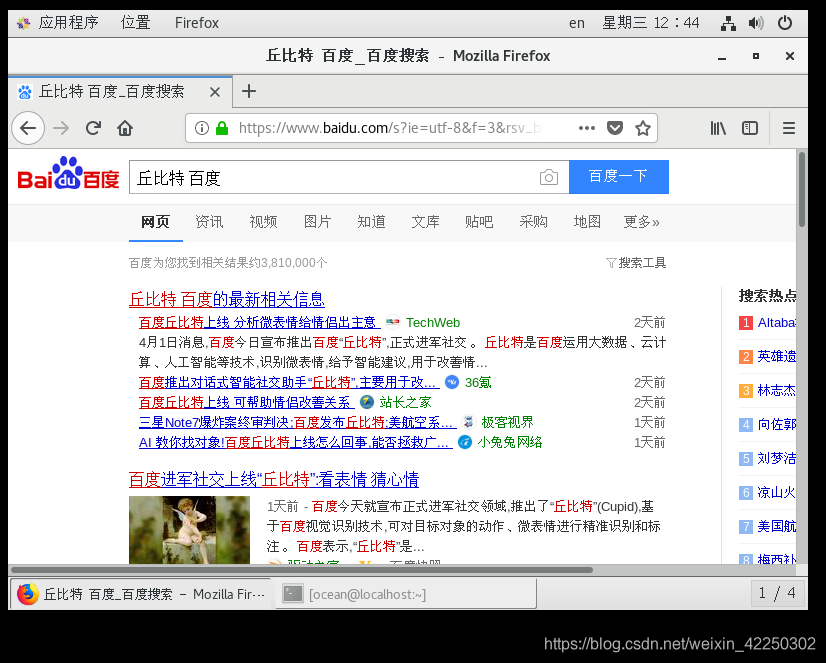
Task: Open 百度丘比特上线 可帮助情侣改善关系 link
Action: click(246, 402)
